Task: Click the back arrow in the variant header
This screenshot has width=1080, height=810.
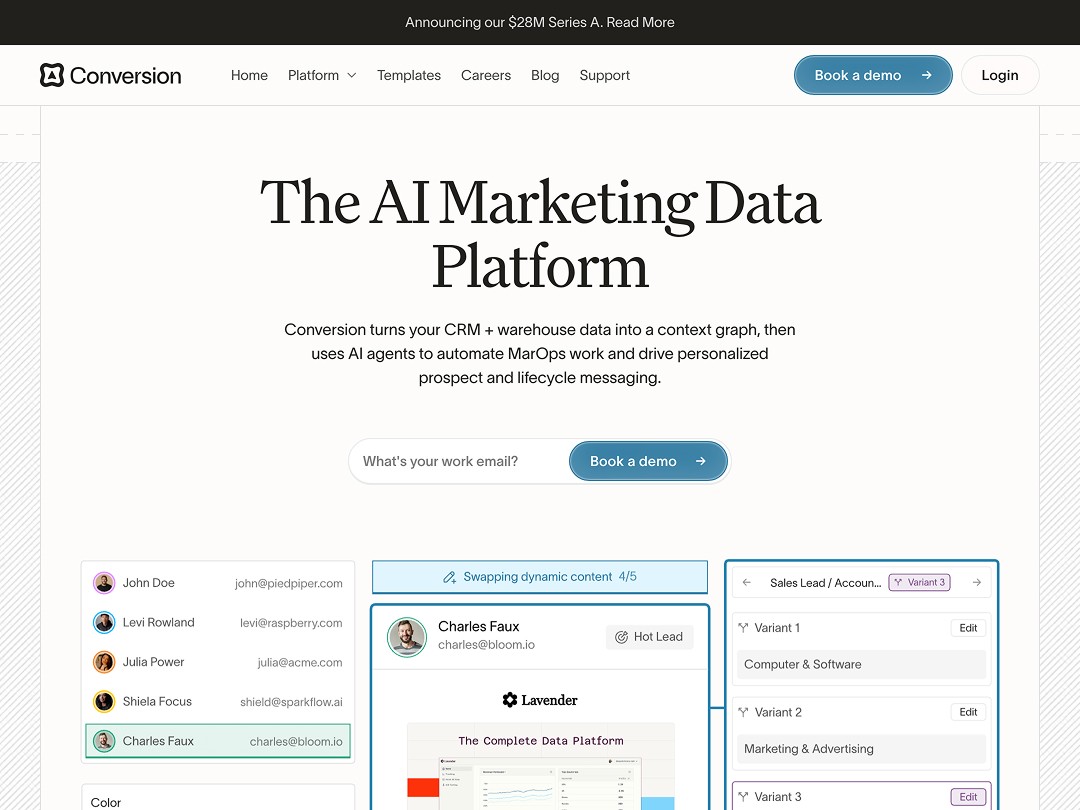Action: pyautogui.click(x=746, y=582)
